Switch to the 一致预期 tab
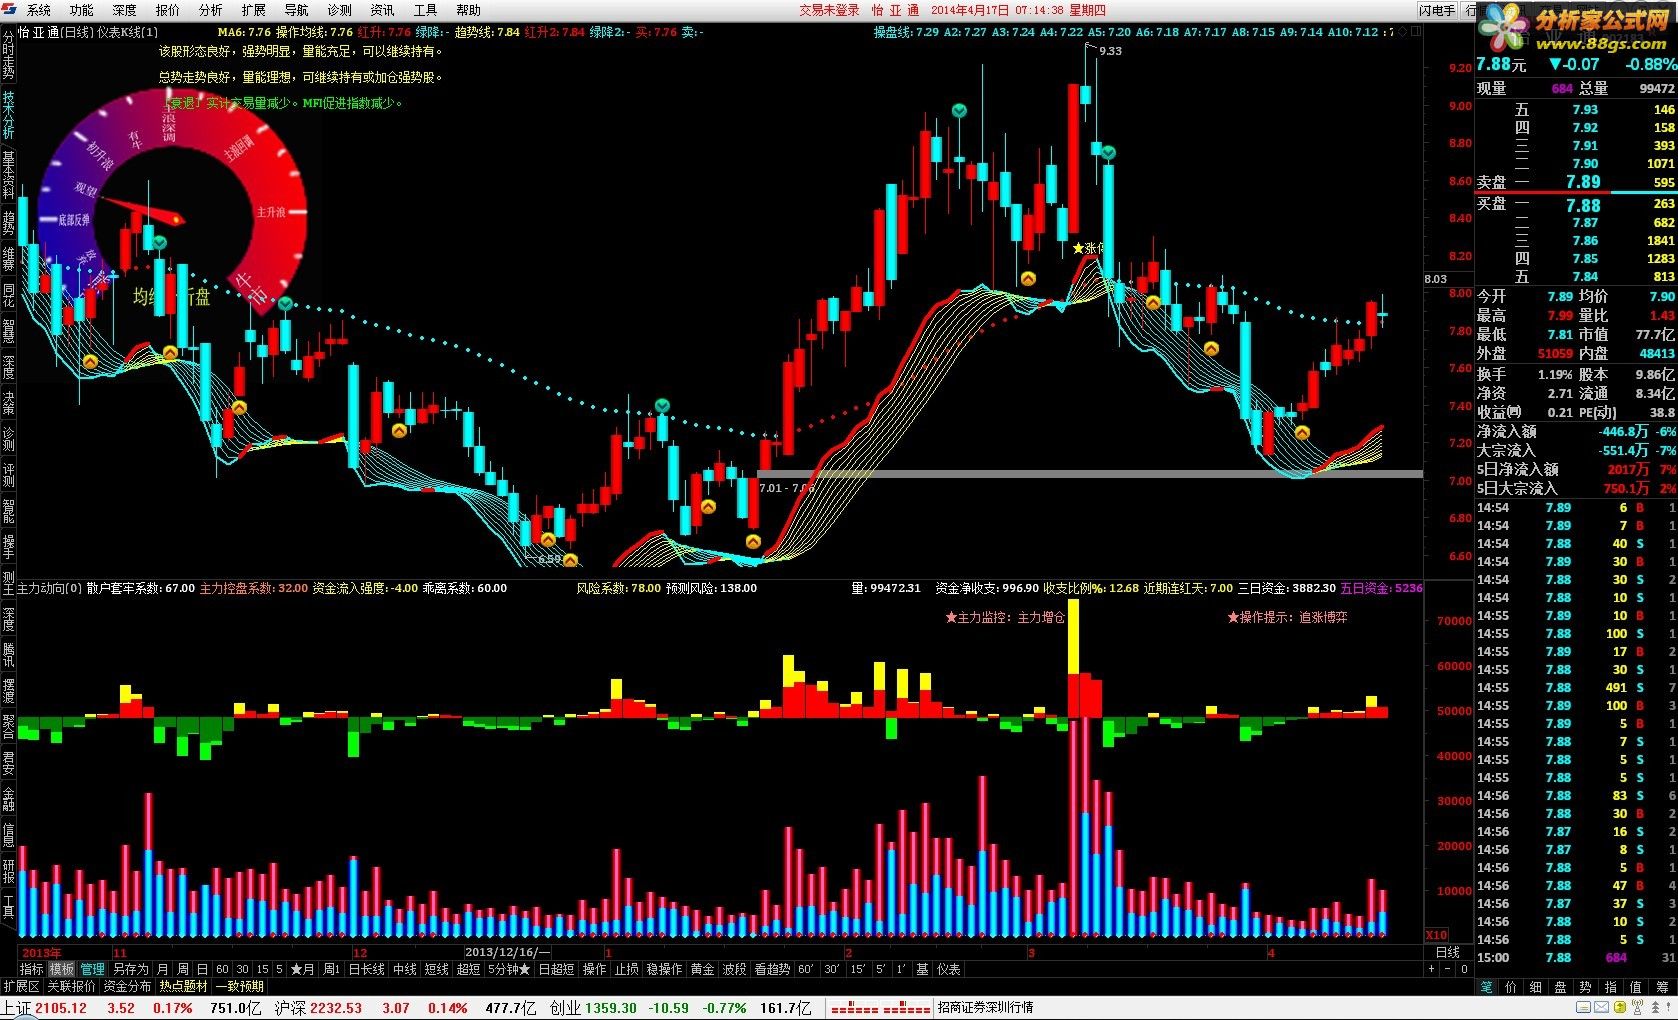 (240, 986)
